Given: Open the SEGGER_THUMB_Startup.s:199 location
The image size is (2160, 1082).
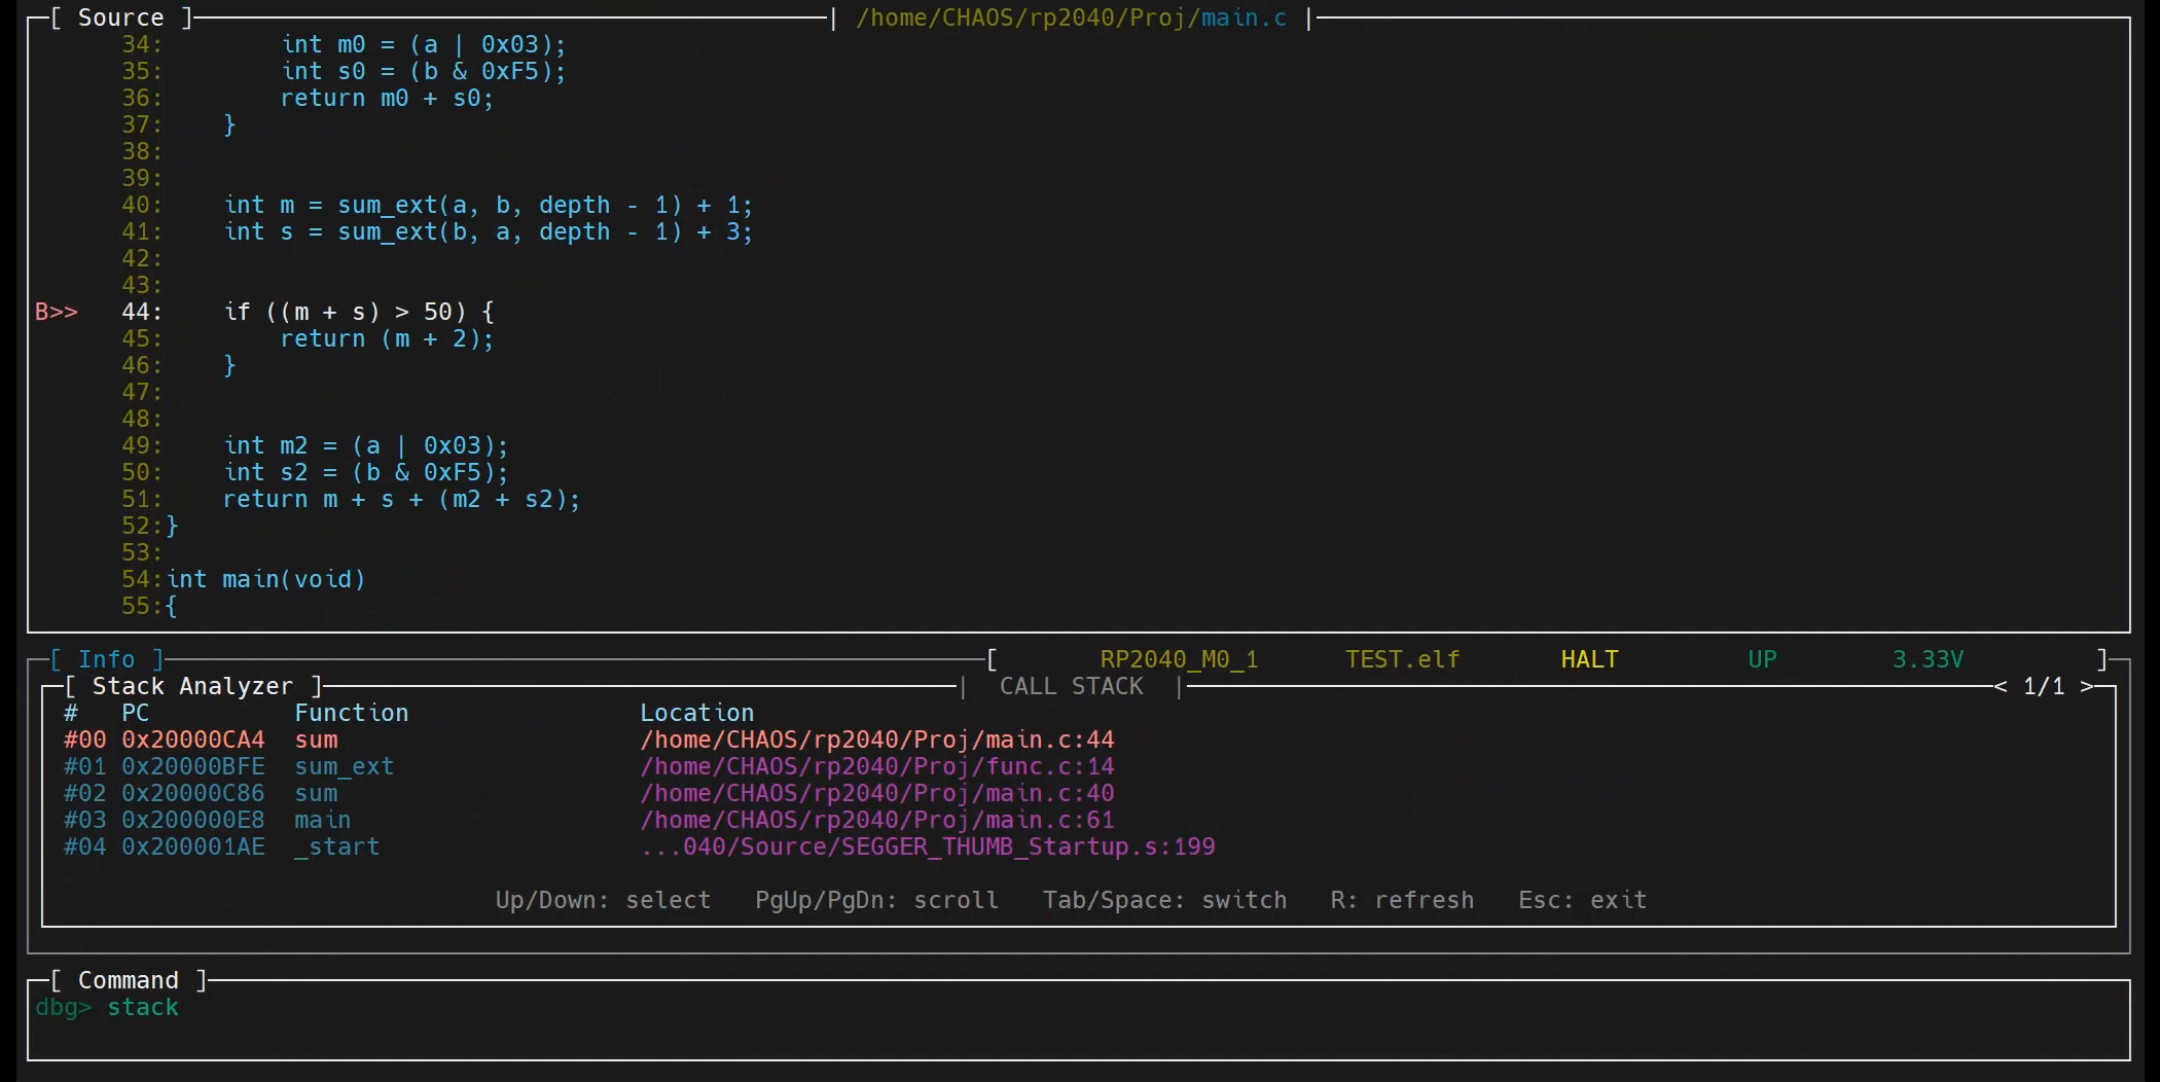Looking at the screenshot, I should (x=927, y=847).
